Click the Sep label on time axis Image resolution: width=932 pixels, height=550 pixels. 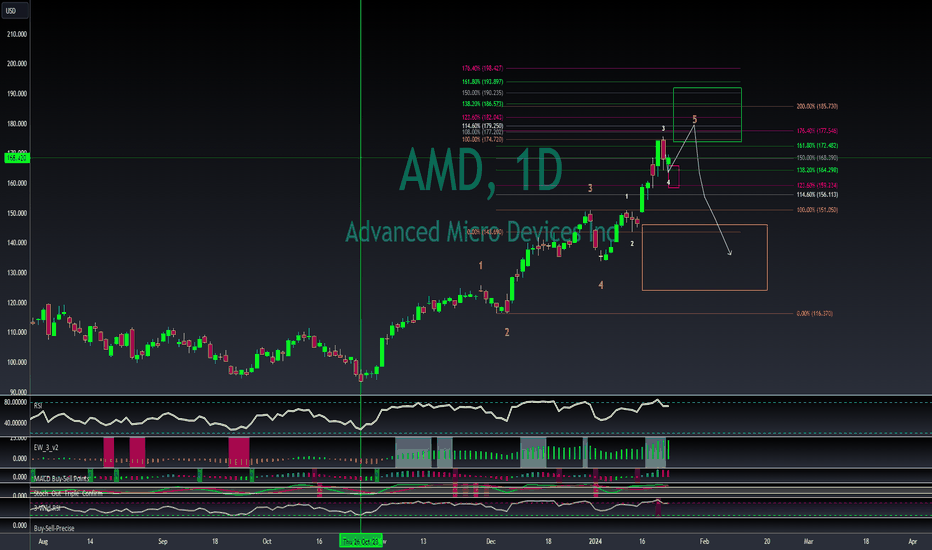click(x=163, y=542)
